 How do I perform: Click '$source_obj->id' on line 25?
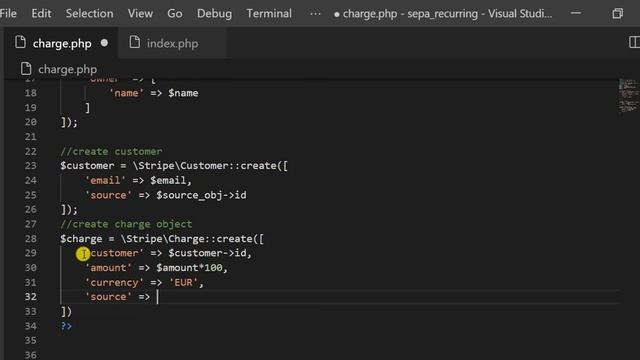(201, 195)
